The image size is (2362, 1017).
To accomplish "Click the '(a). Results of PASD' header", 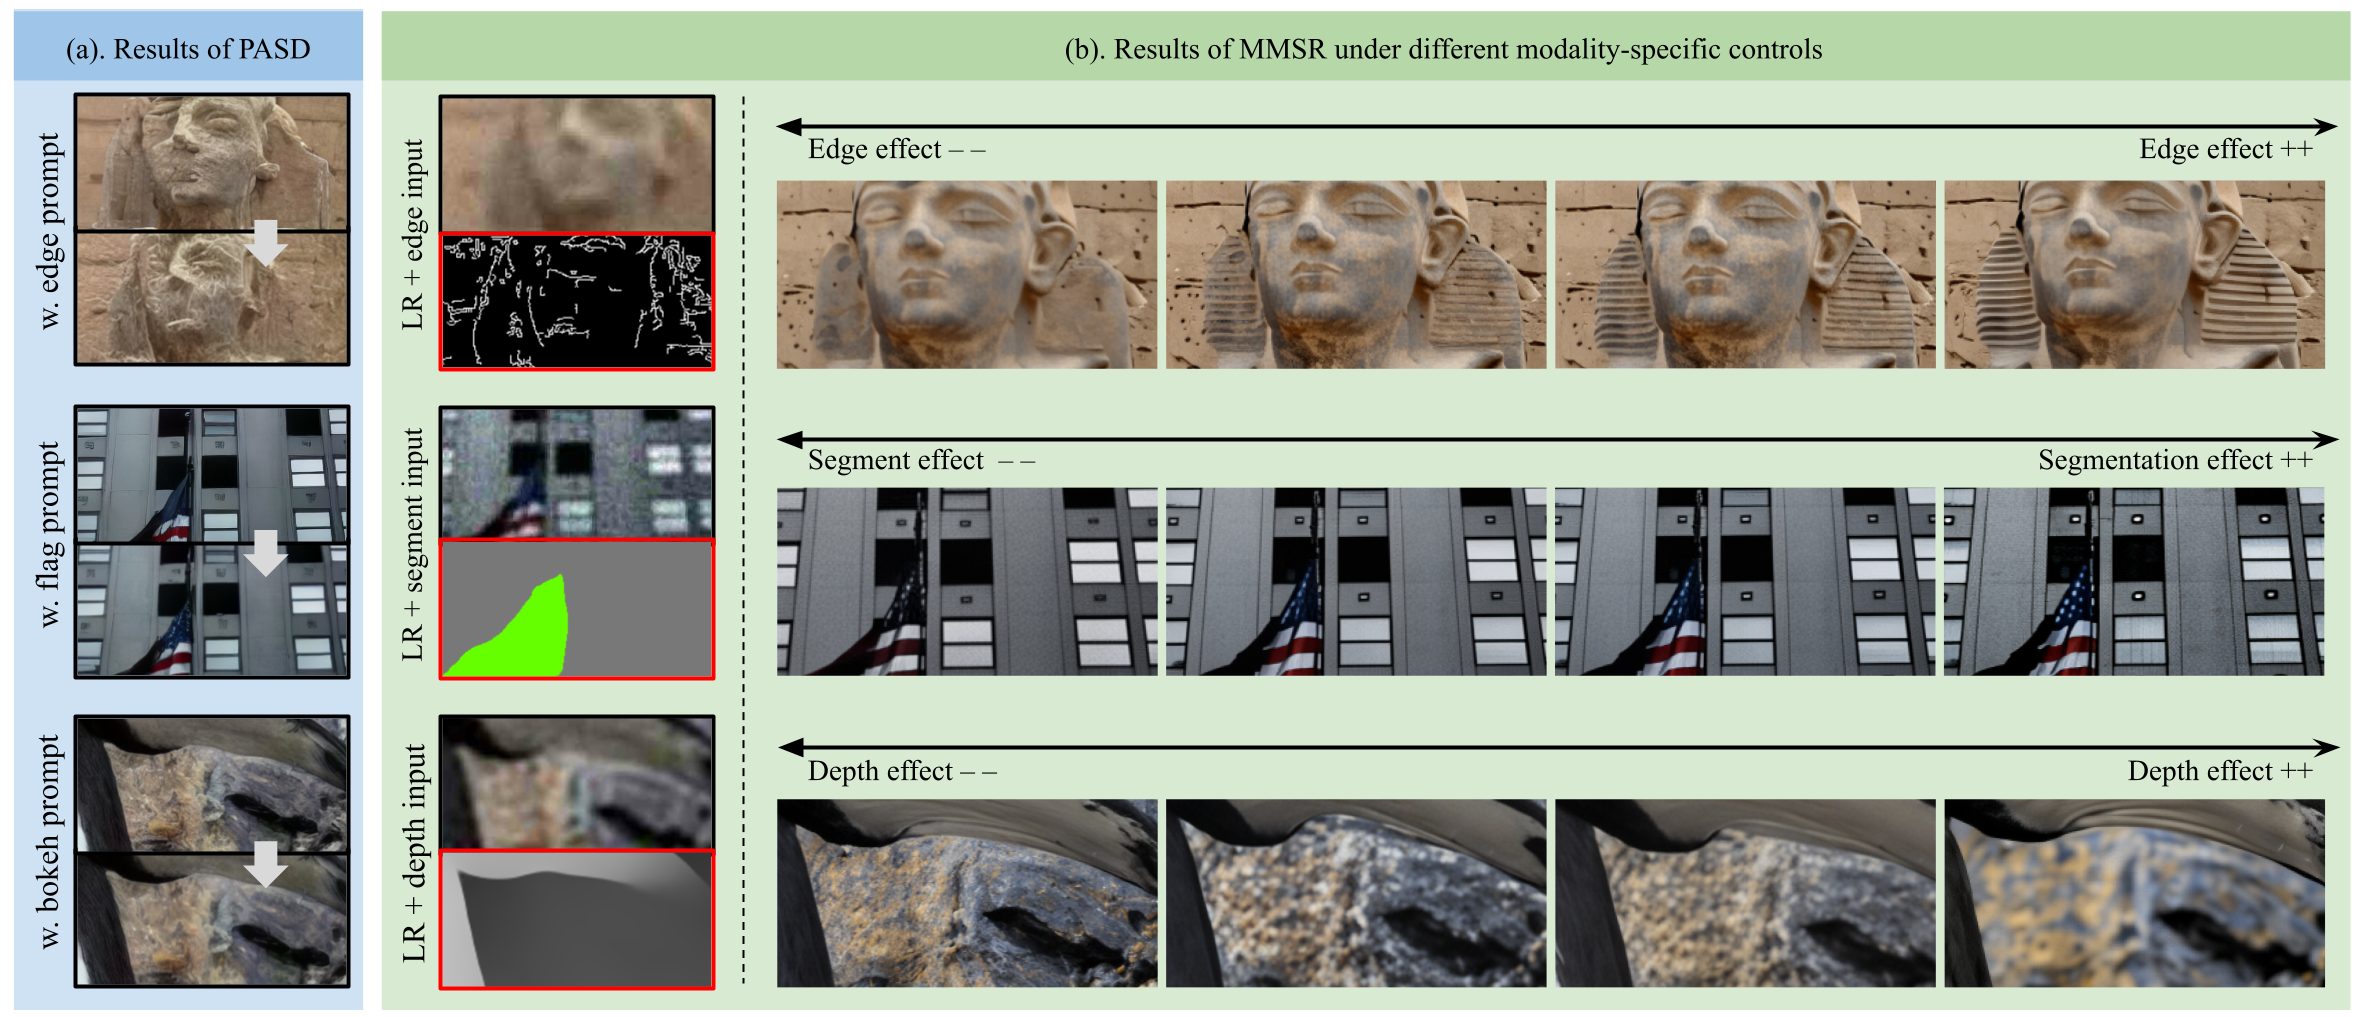I will click(x=188, y=49).
